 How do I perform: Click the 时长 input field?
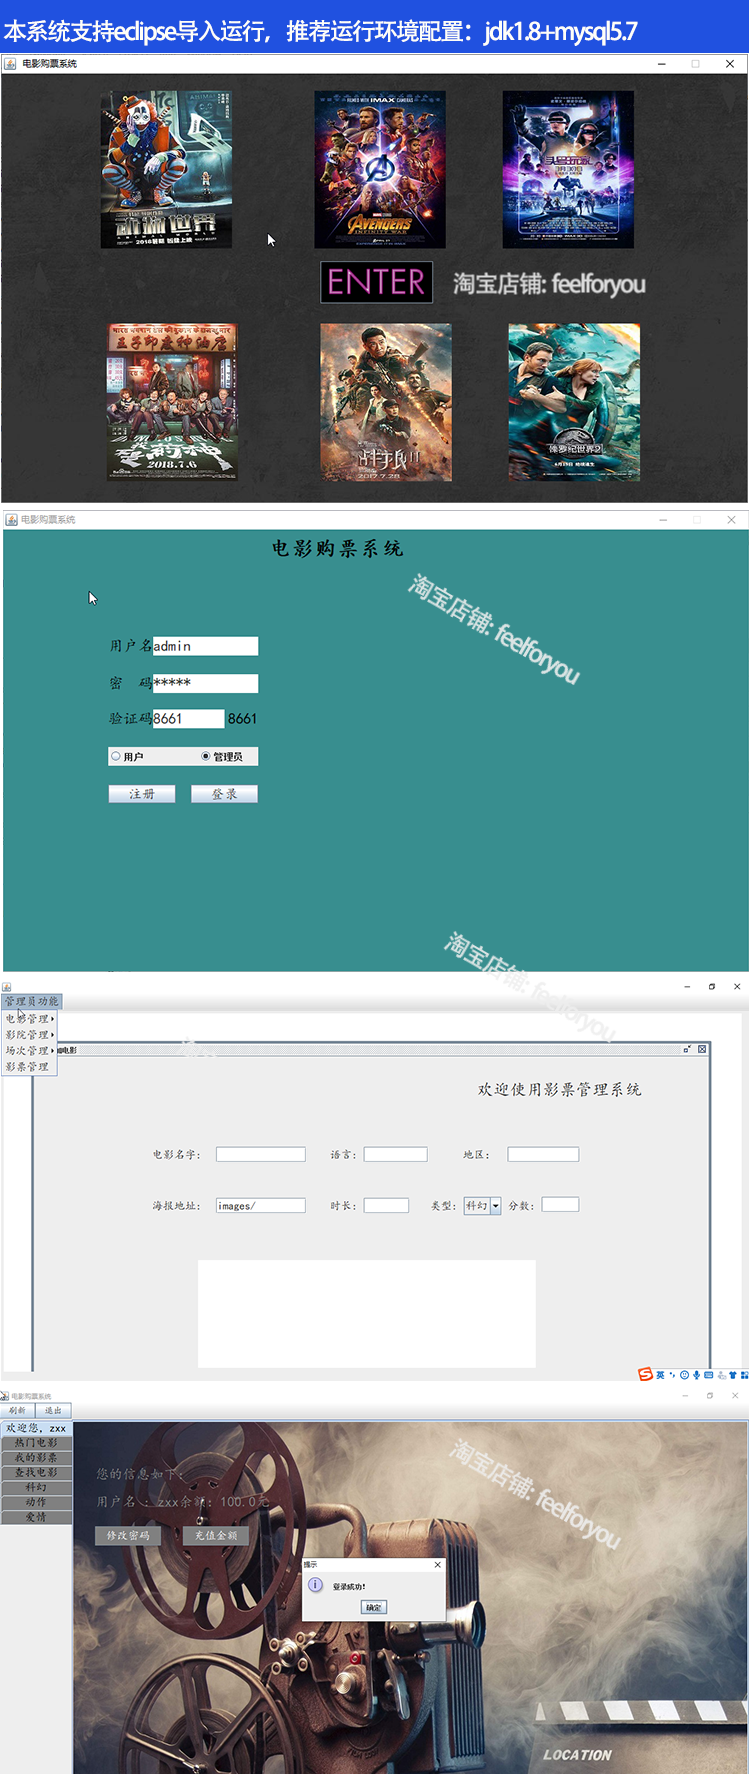tap(386, 1206)
